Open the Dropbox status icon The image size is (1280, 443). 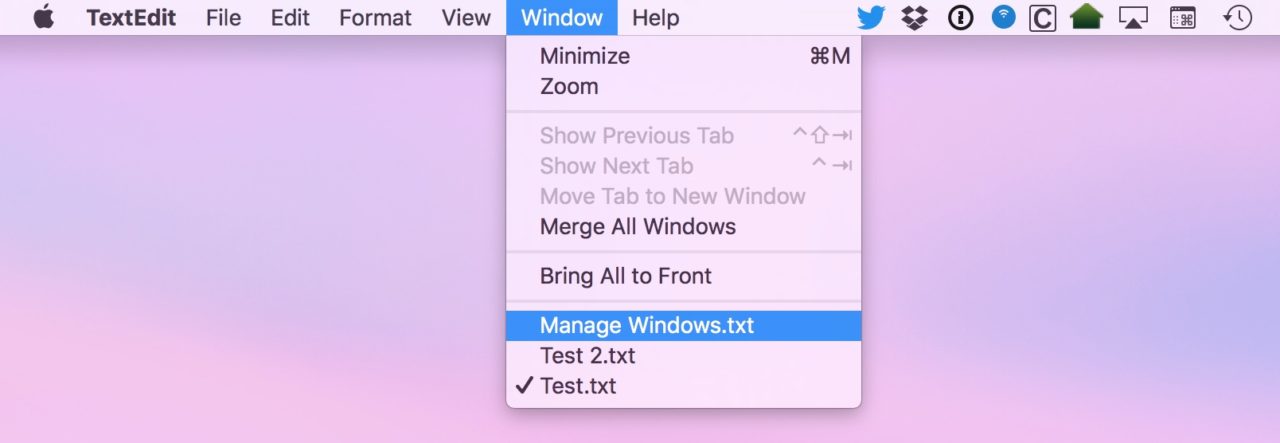pyautogui.click(x=914, y=17)
